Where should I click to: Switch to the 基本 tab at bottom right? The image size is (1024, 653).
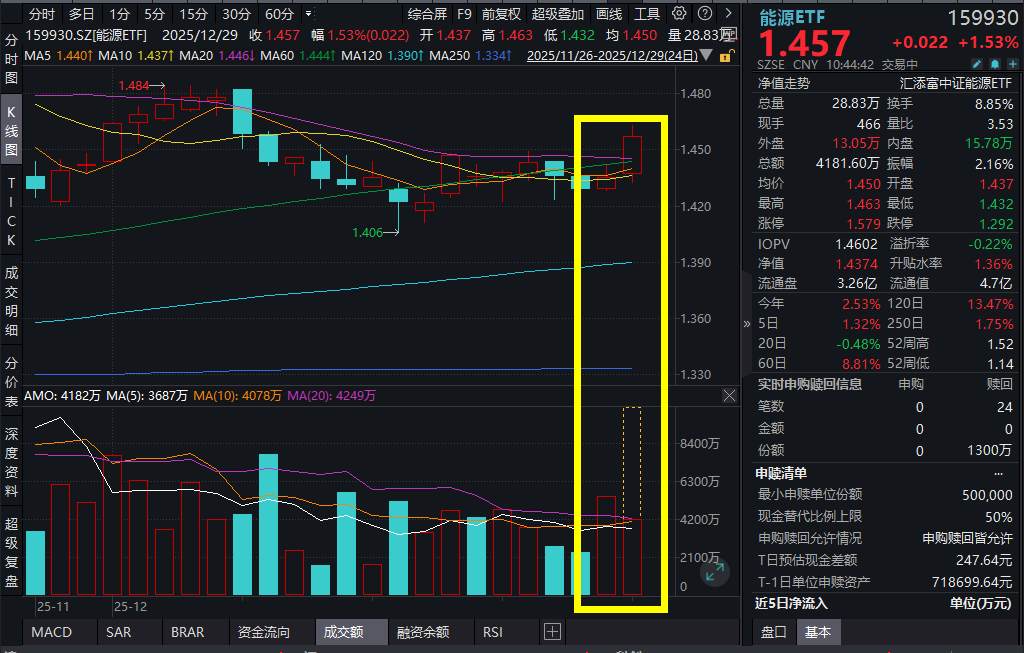(817, 631)
